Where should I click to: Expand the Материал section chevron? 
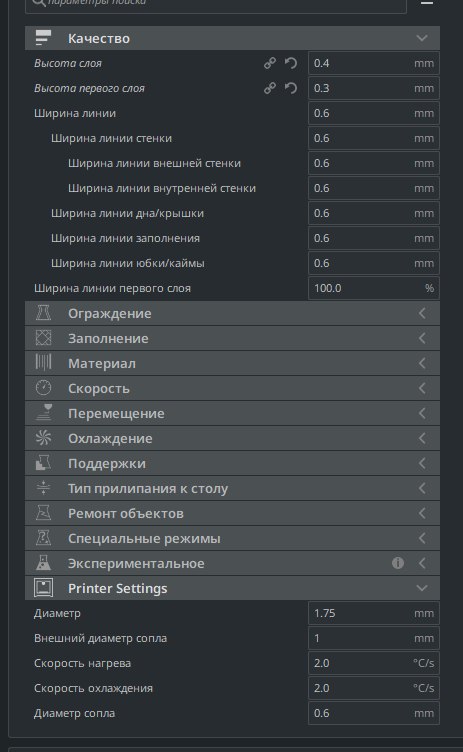[x=422, y=363]
